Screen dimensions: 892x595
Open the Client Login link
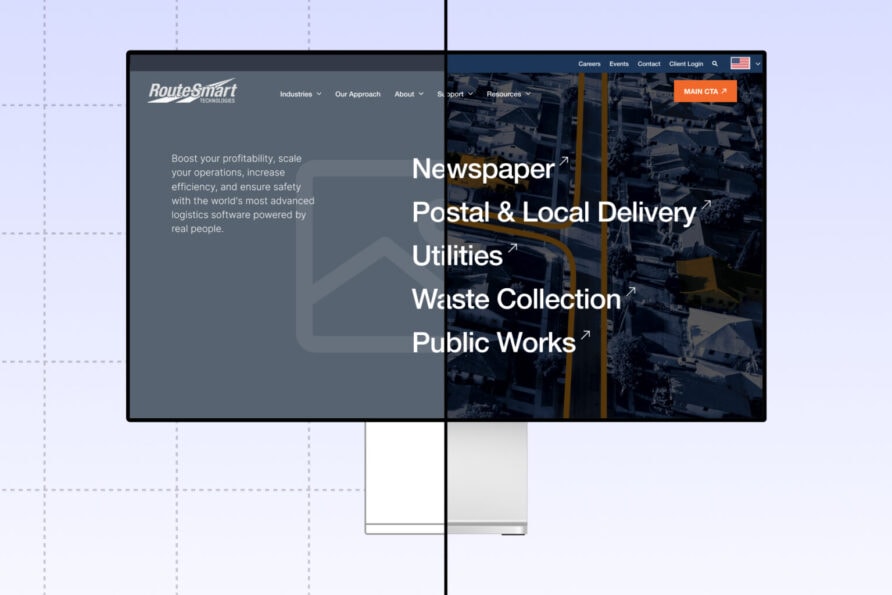[x=686, y=63]
